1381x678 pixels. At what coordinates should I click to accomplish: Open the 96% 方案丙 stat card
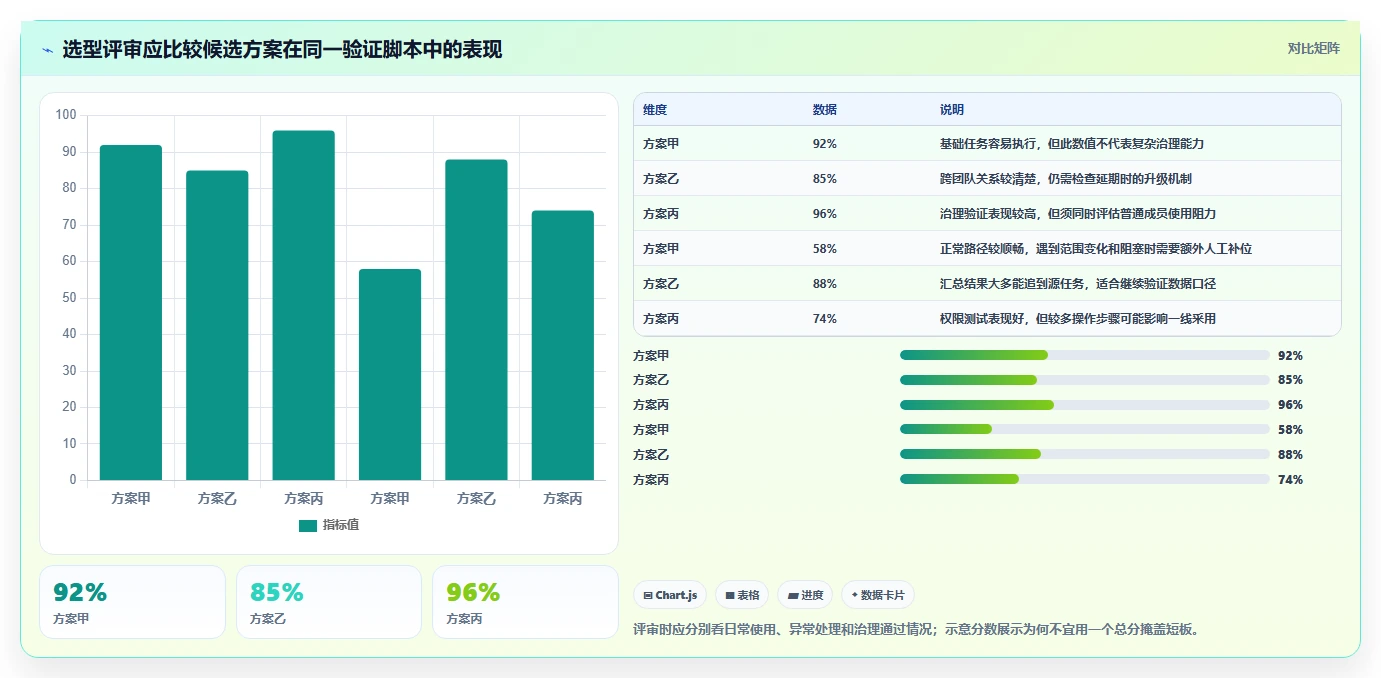click(x=525, y=602)
